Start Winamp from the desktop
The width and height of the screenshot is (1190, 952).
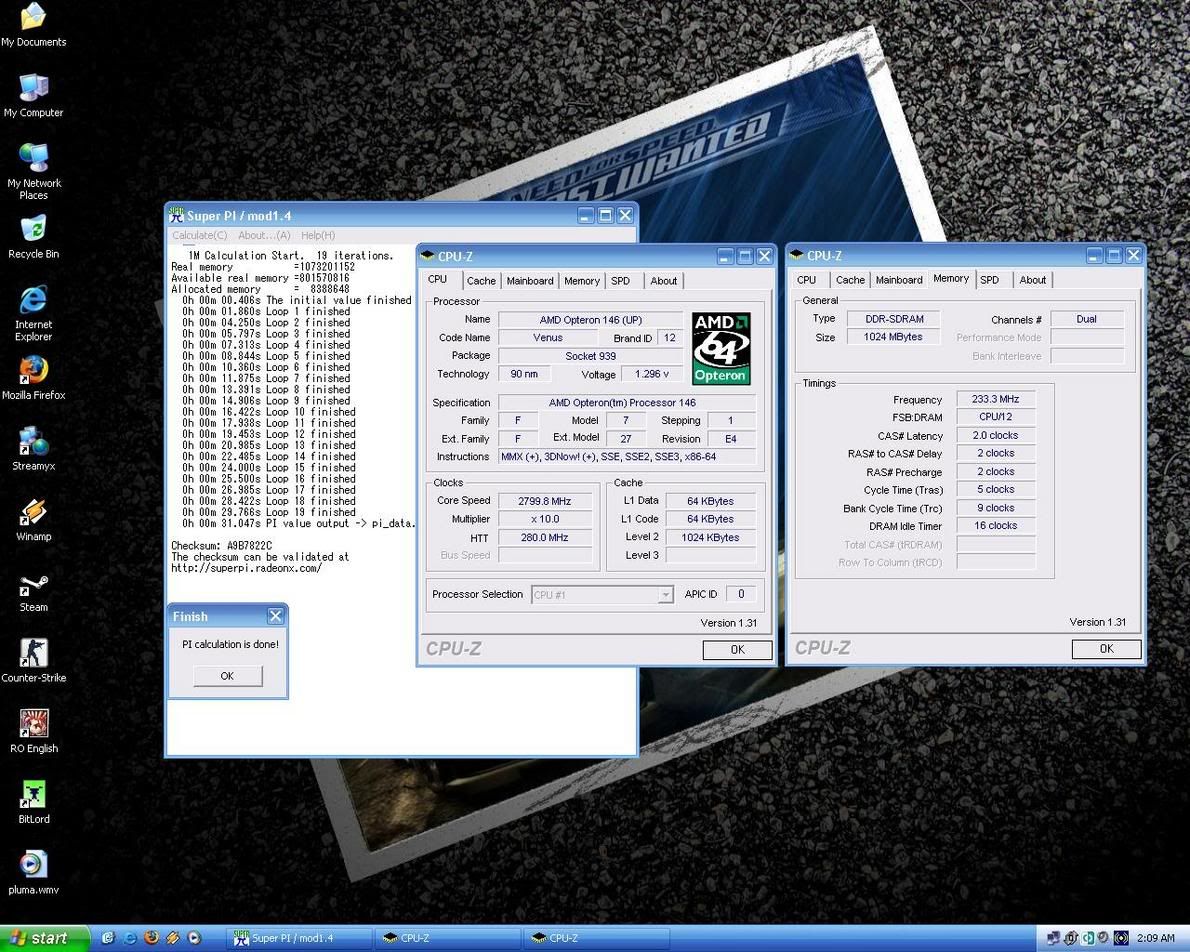33,513
